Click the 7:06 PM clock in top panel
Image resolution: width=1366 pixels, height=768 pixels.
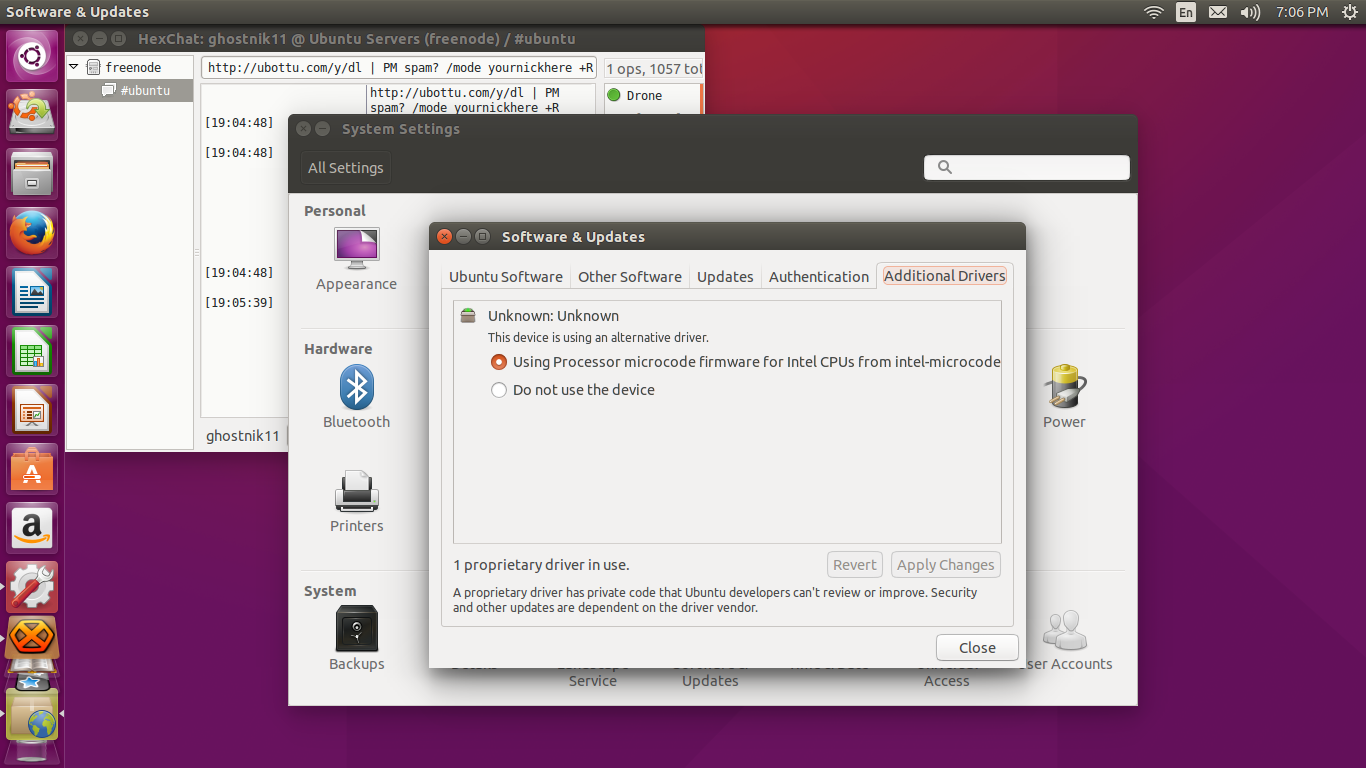[x=1302, y=12]
